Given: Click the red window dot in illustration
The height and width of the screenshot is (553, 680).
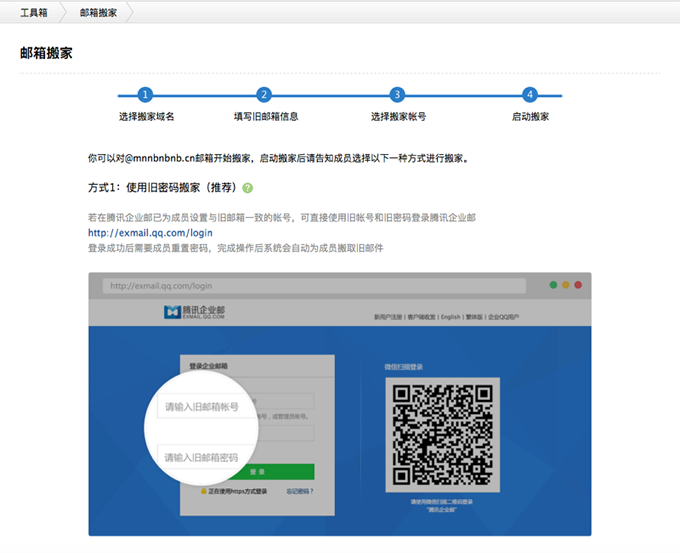Looking at the screenshot, I should [580, 286].
